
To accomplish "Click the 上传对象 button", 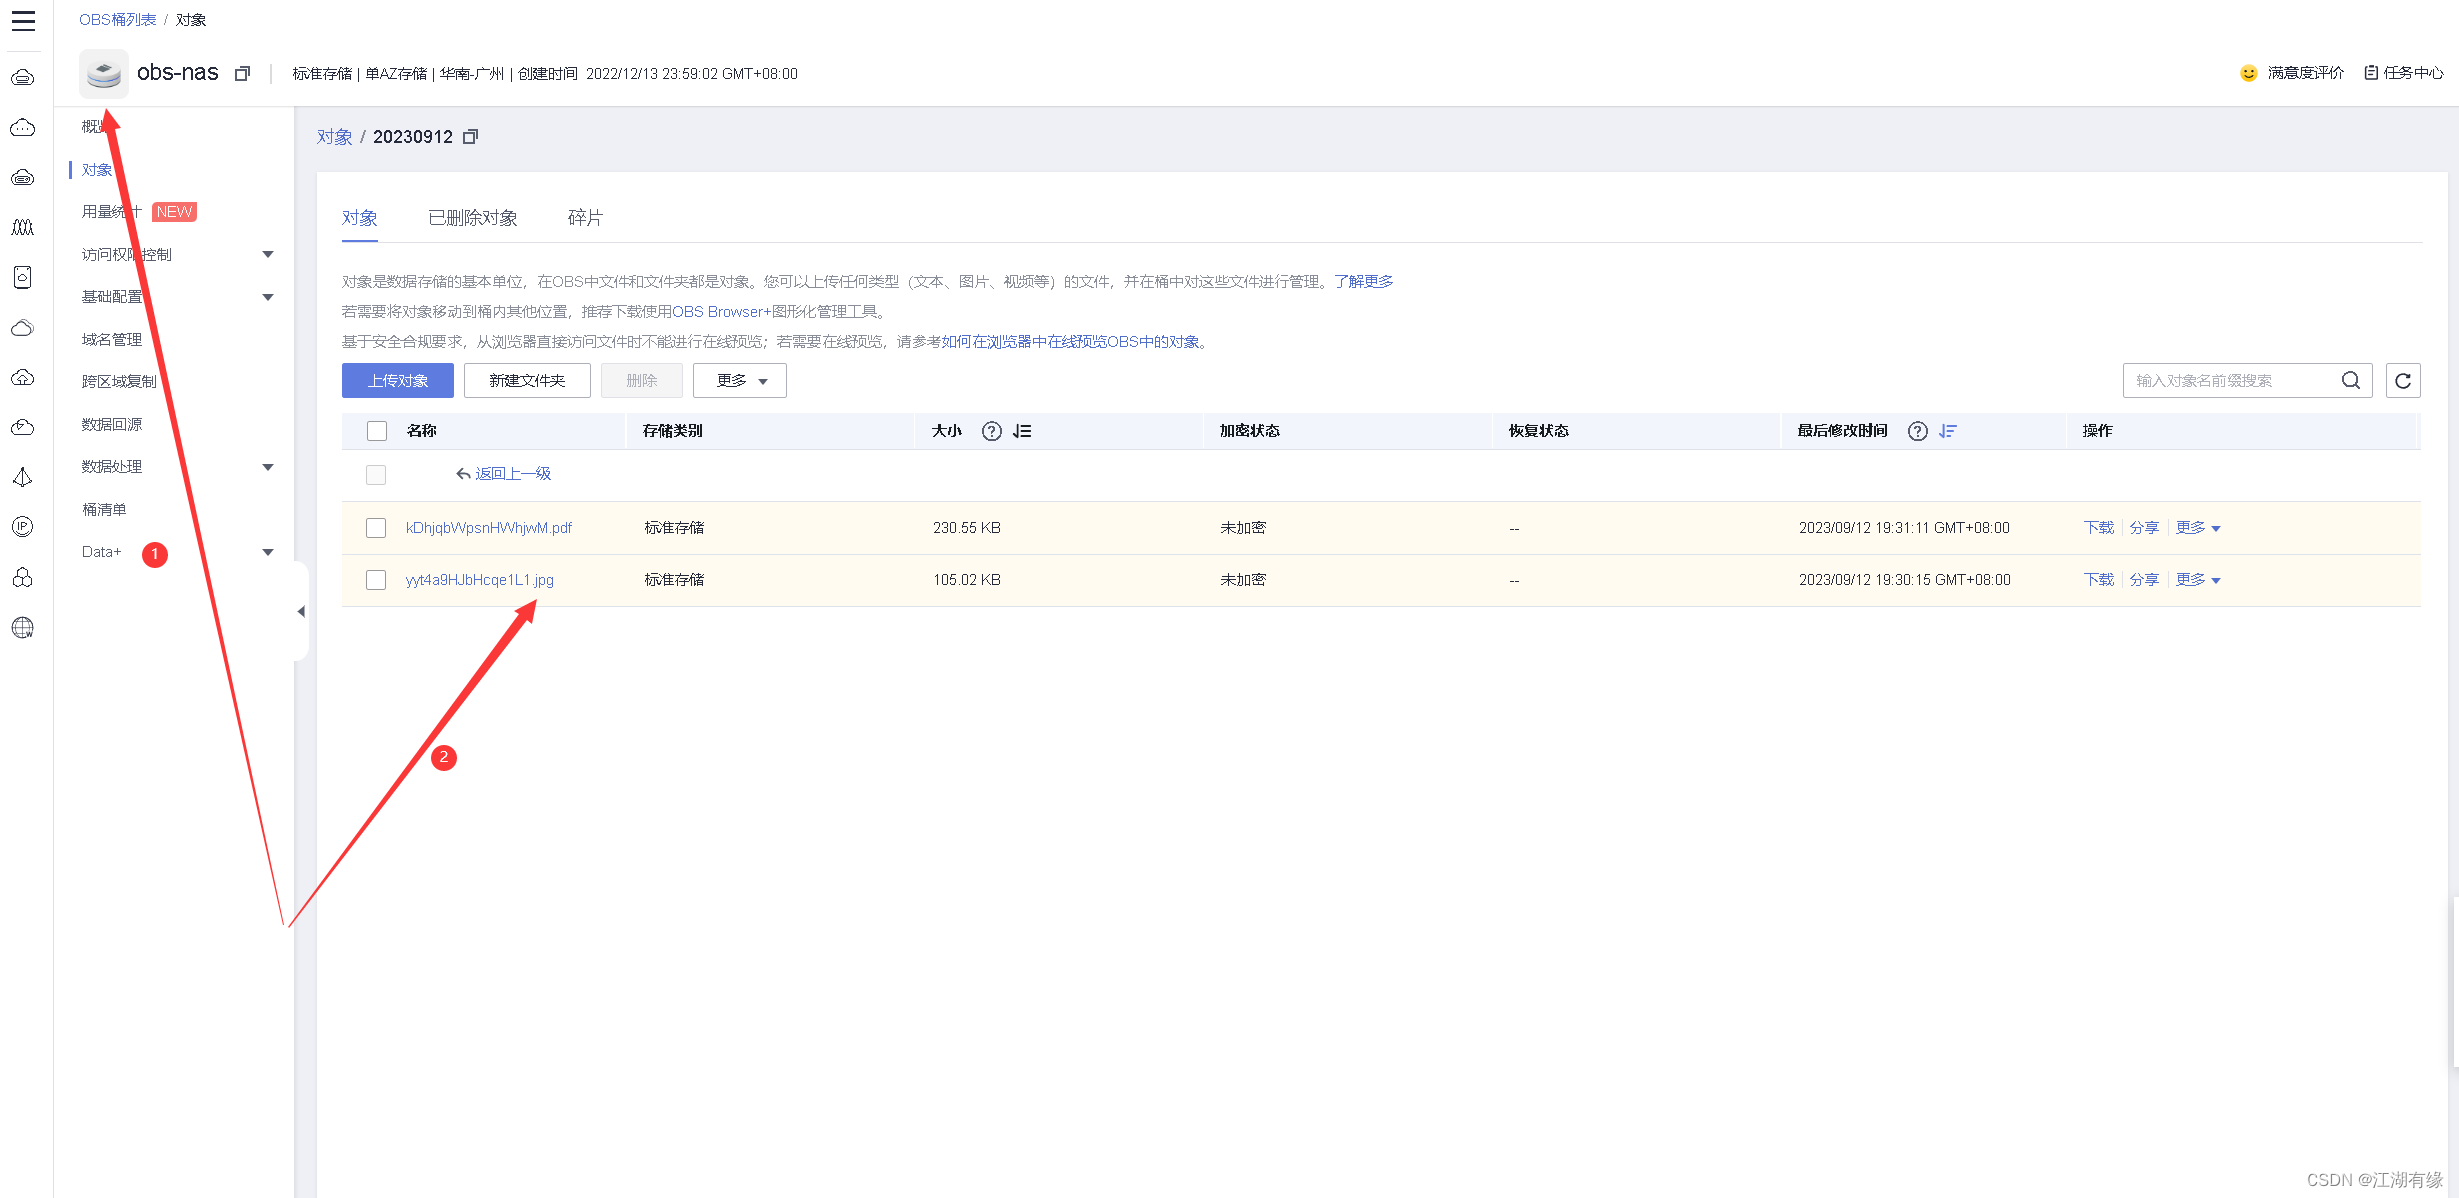I will (398, 380).
